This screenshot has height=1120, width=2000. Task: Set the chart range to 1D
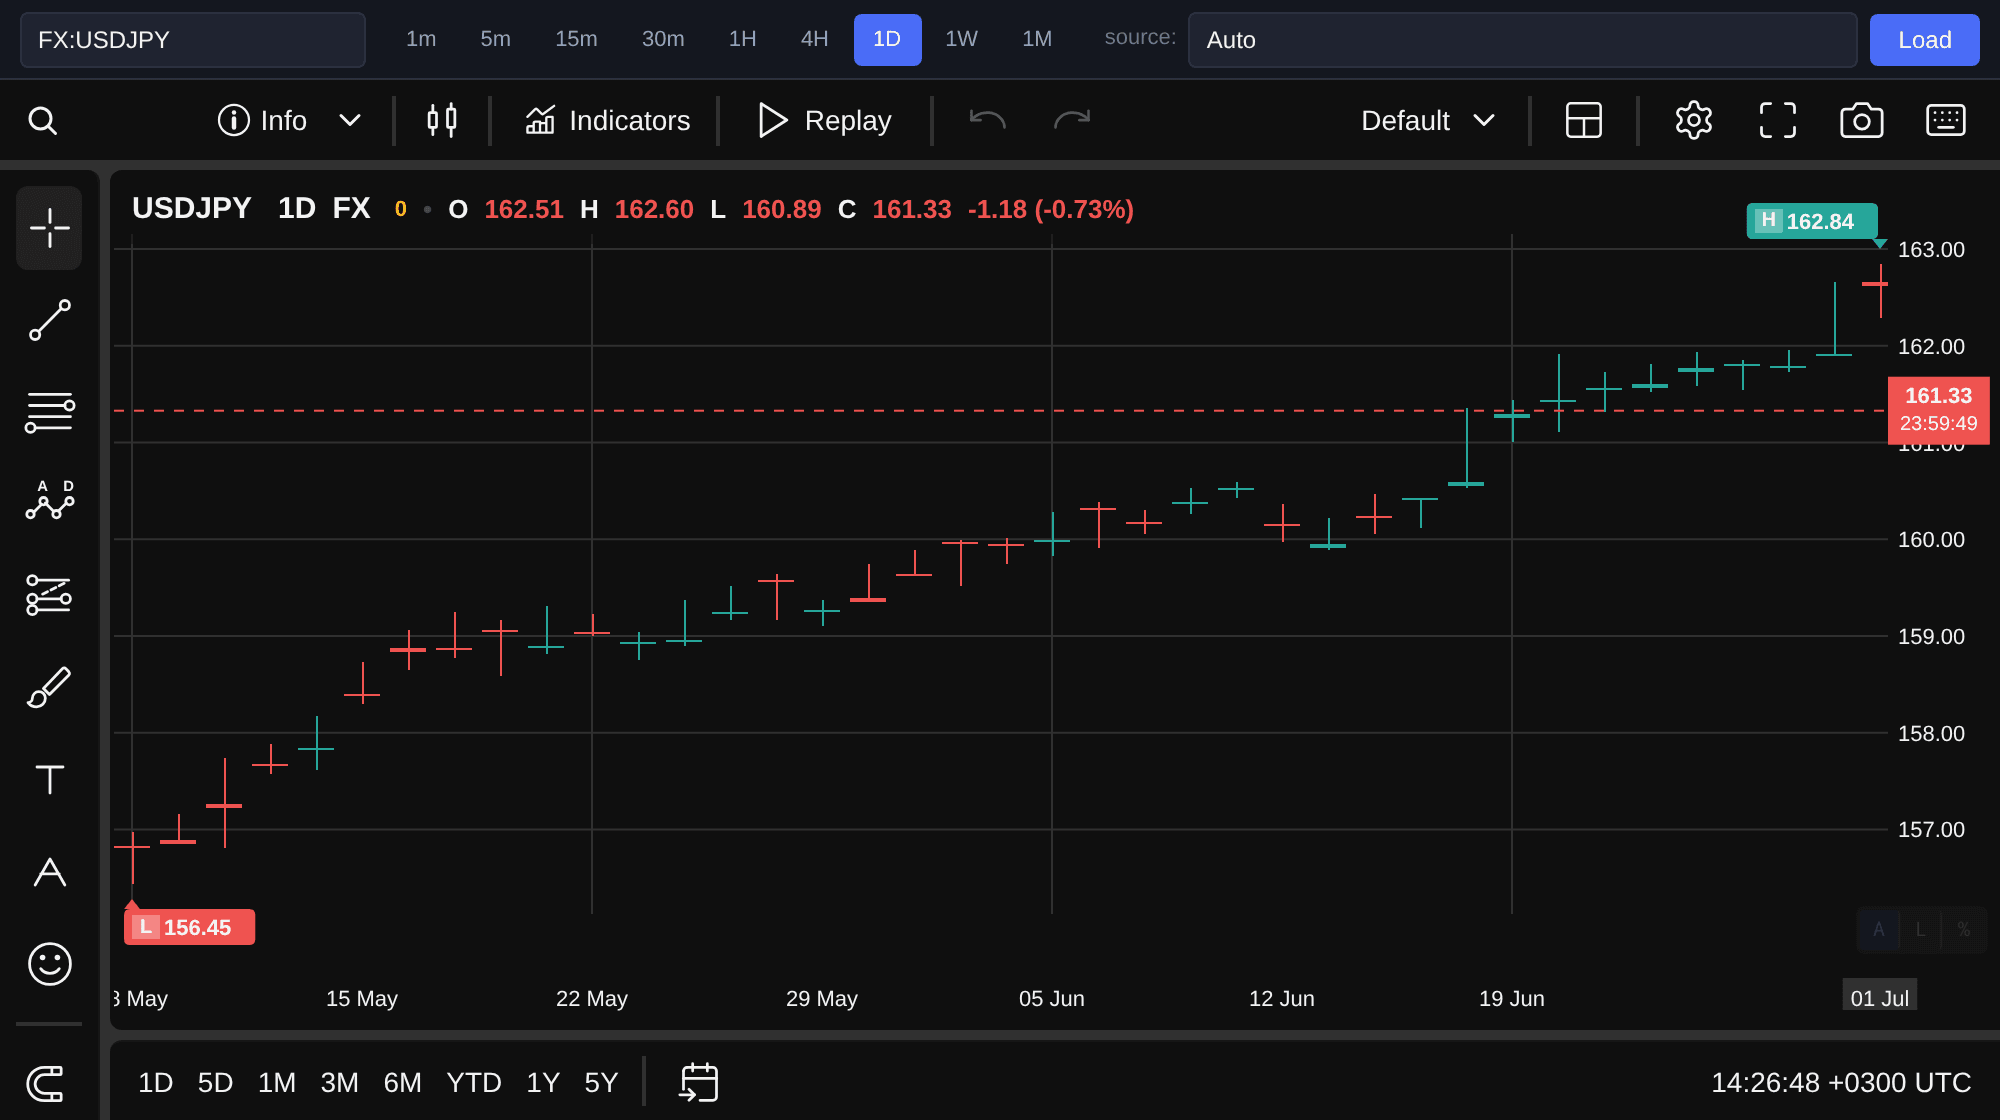pos(155,1083)
